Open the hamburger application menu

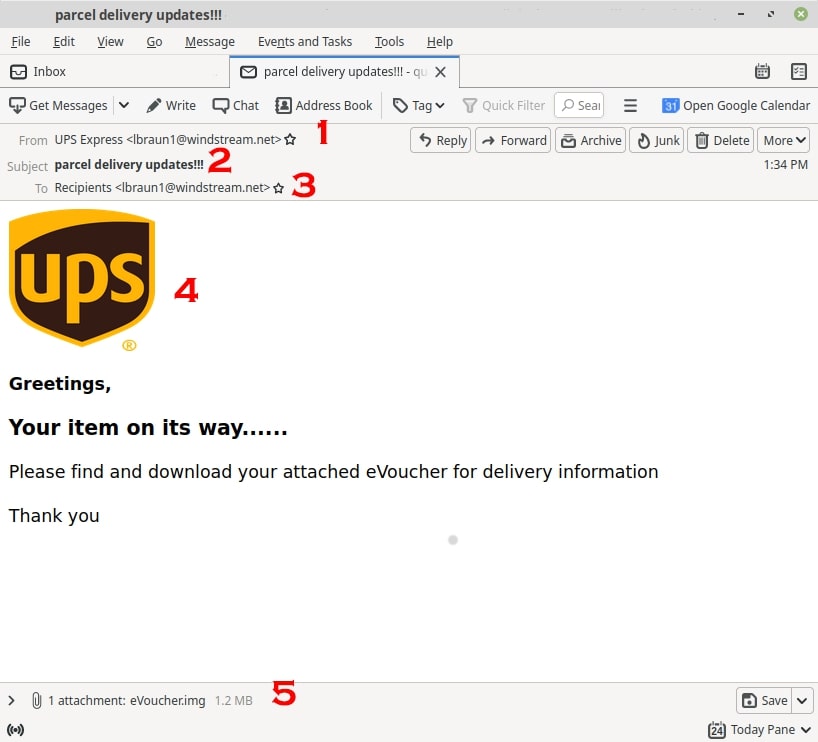pyautogui.click(x=630, y=105)
